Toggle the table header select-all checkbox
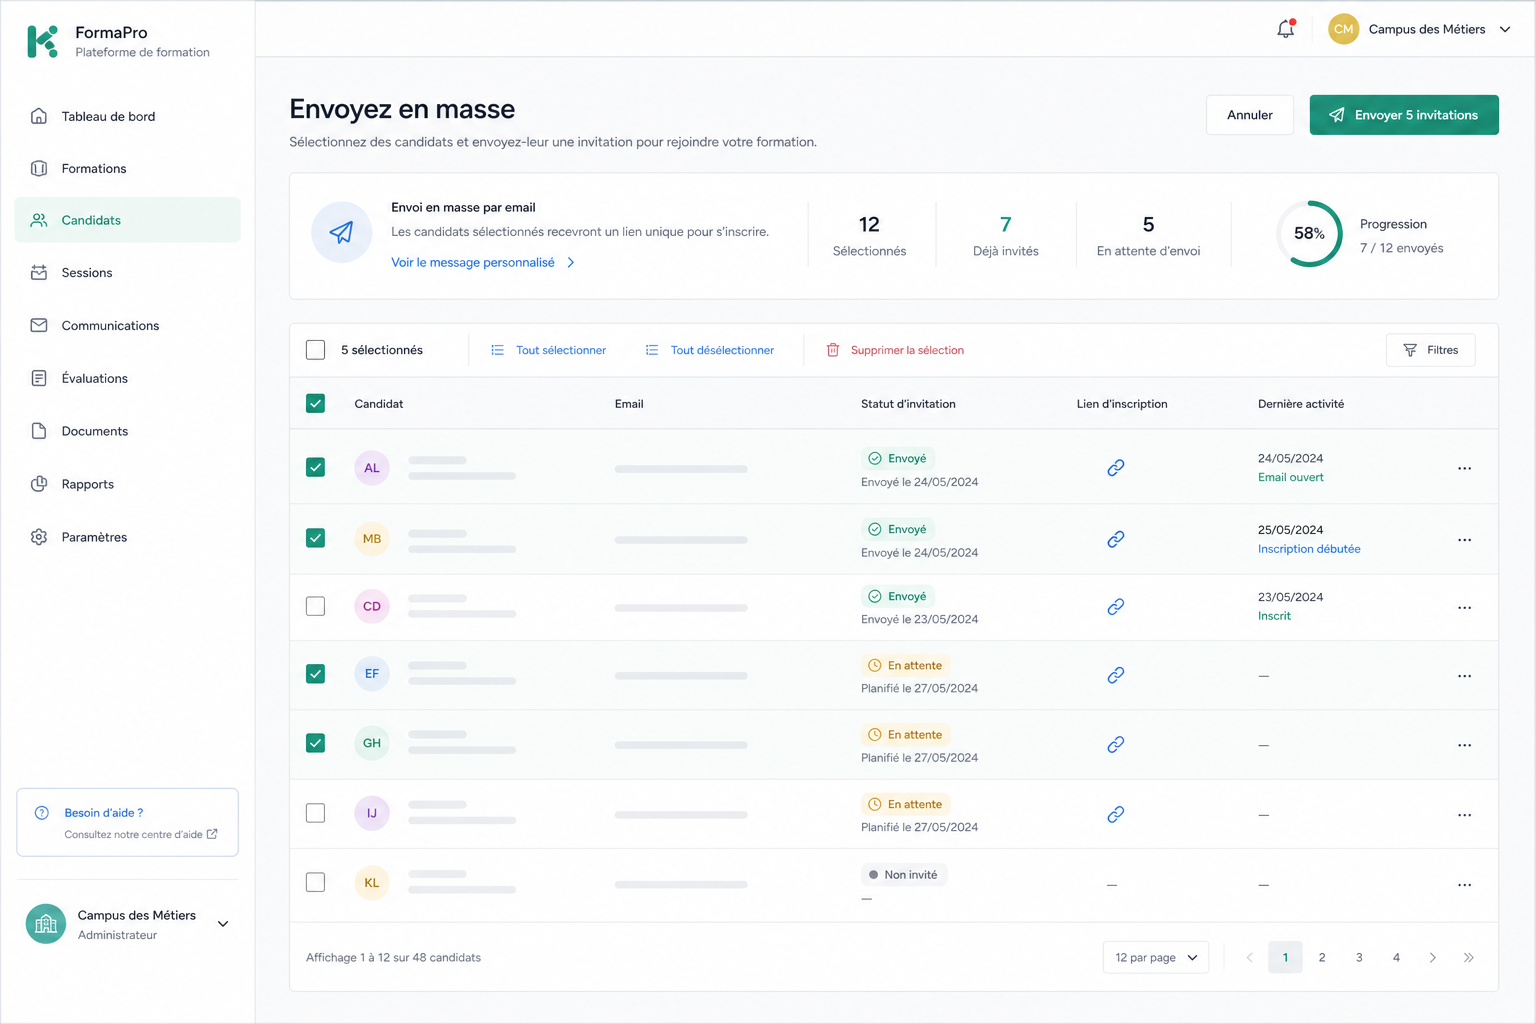Viewport: 1536px width, 1024px height. pyautogui.click(x=316, y=404)
